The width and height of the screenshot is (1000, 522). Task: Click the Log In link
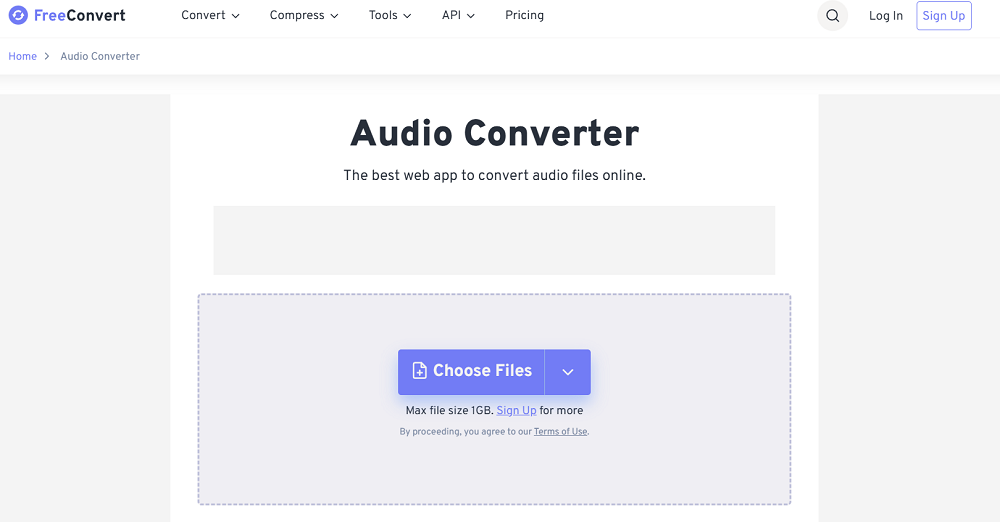pyautogui.click(x=885, y=16)
